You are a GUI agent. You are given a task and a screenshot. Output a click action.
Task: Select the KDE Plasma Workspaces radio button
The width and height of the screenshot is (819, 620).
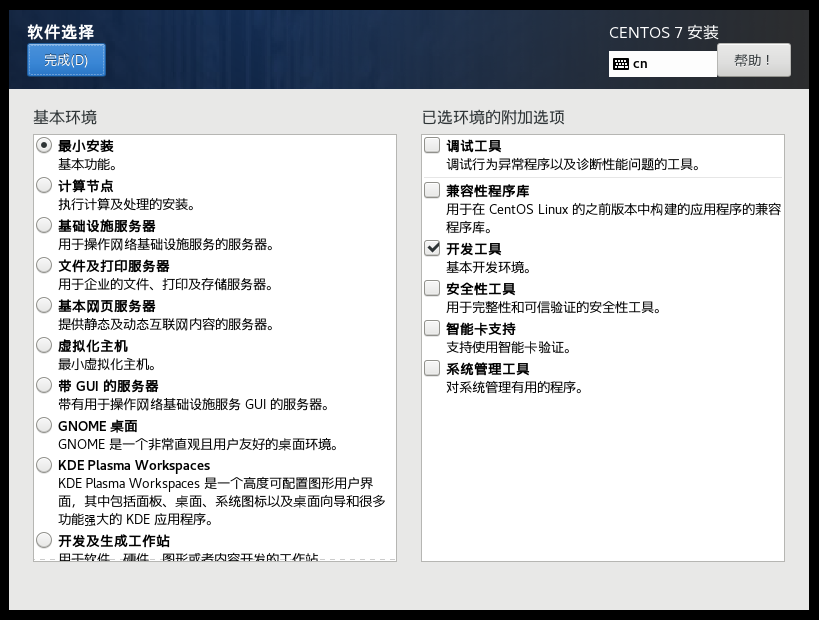coord(44,465)
